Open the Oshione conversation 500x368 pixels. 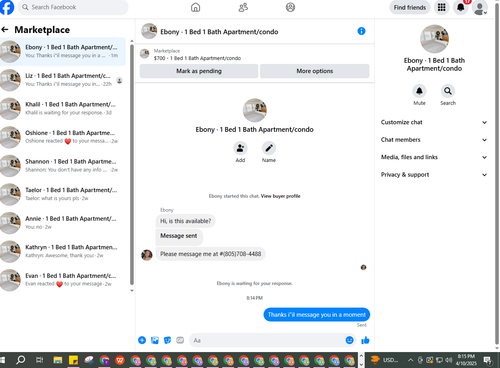pyautogui.click(x=63, y=137)
